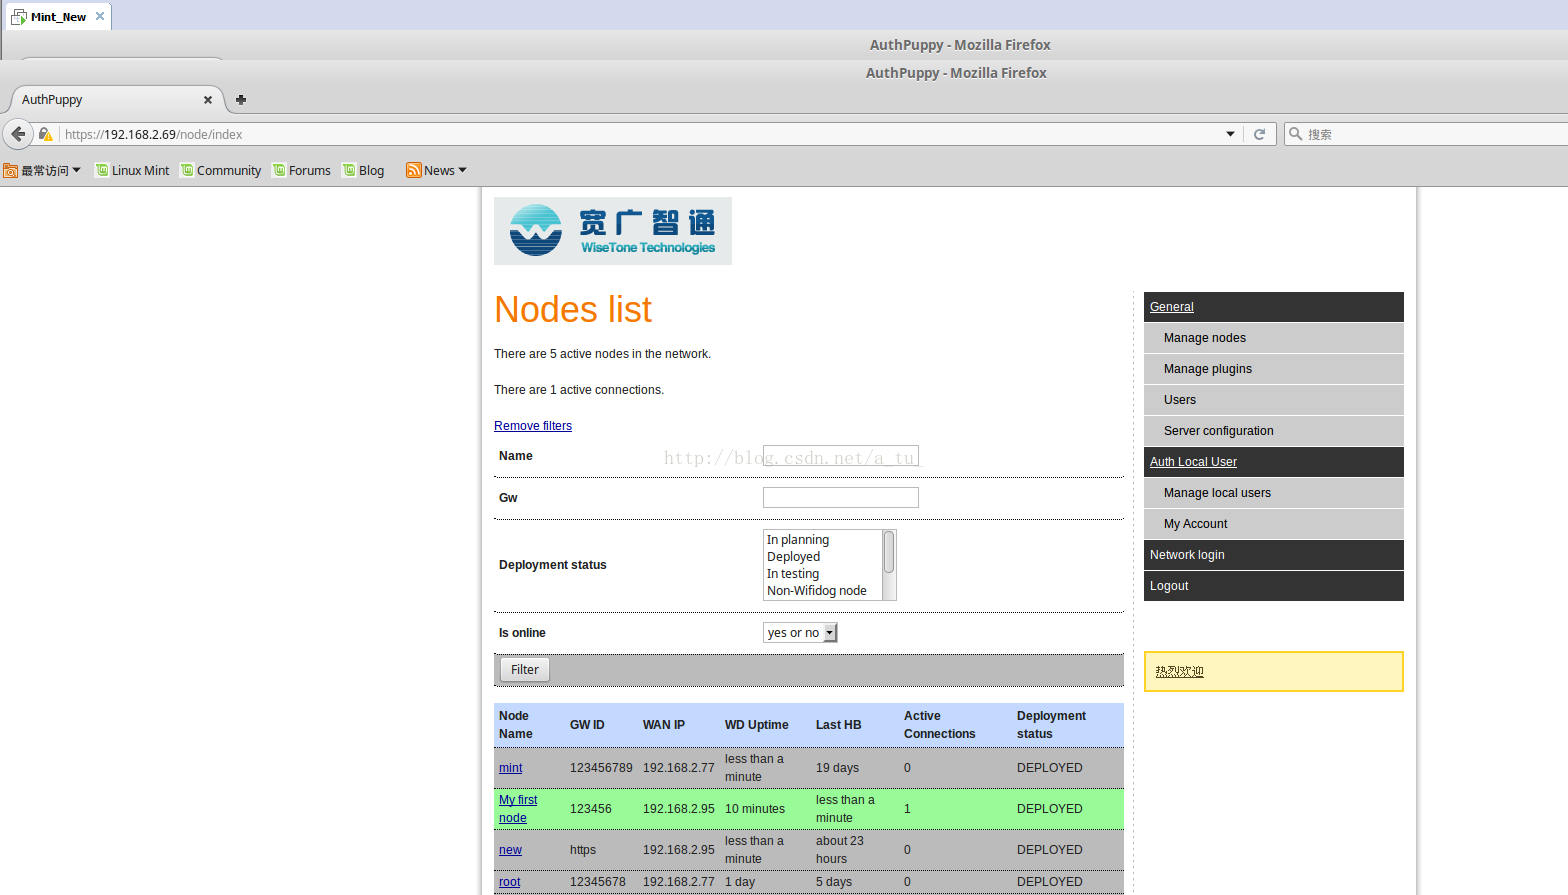Select 'Deployed' in Deployment status list
Screen dimensions: 1568x895
coord(794,557)
